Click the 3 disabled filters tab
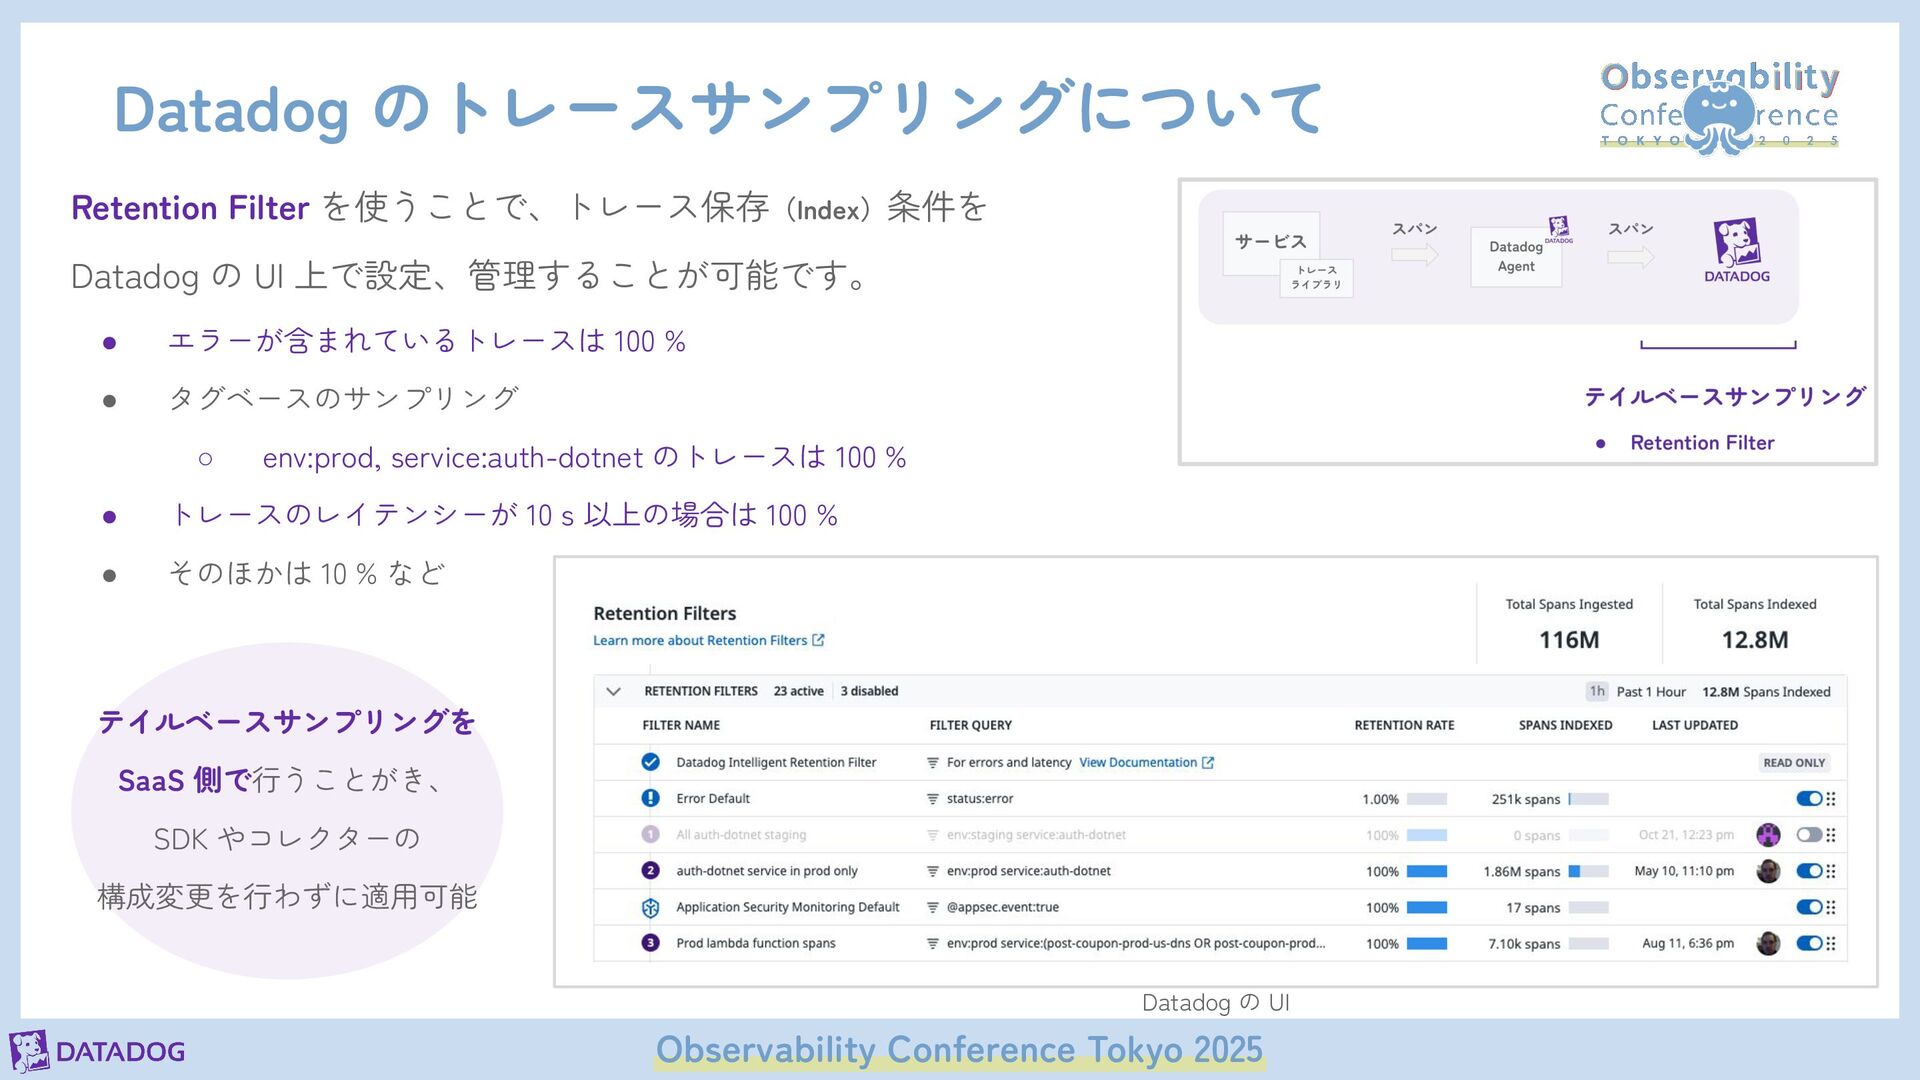Viewport: 1920px width, 1080px height. click(x=869, y=691)
